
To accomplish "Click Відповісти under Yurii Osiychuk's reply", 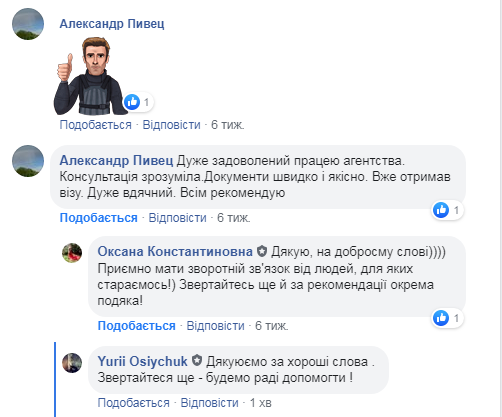I will [209, 403].
